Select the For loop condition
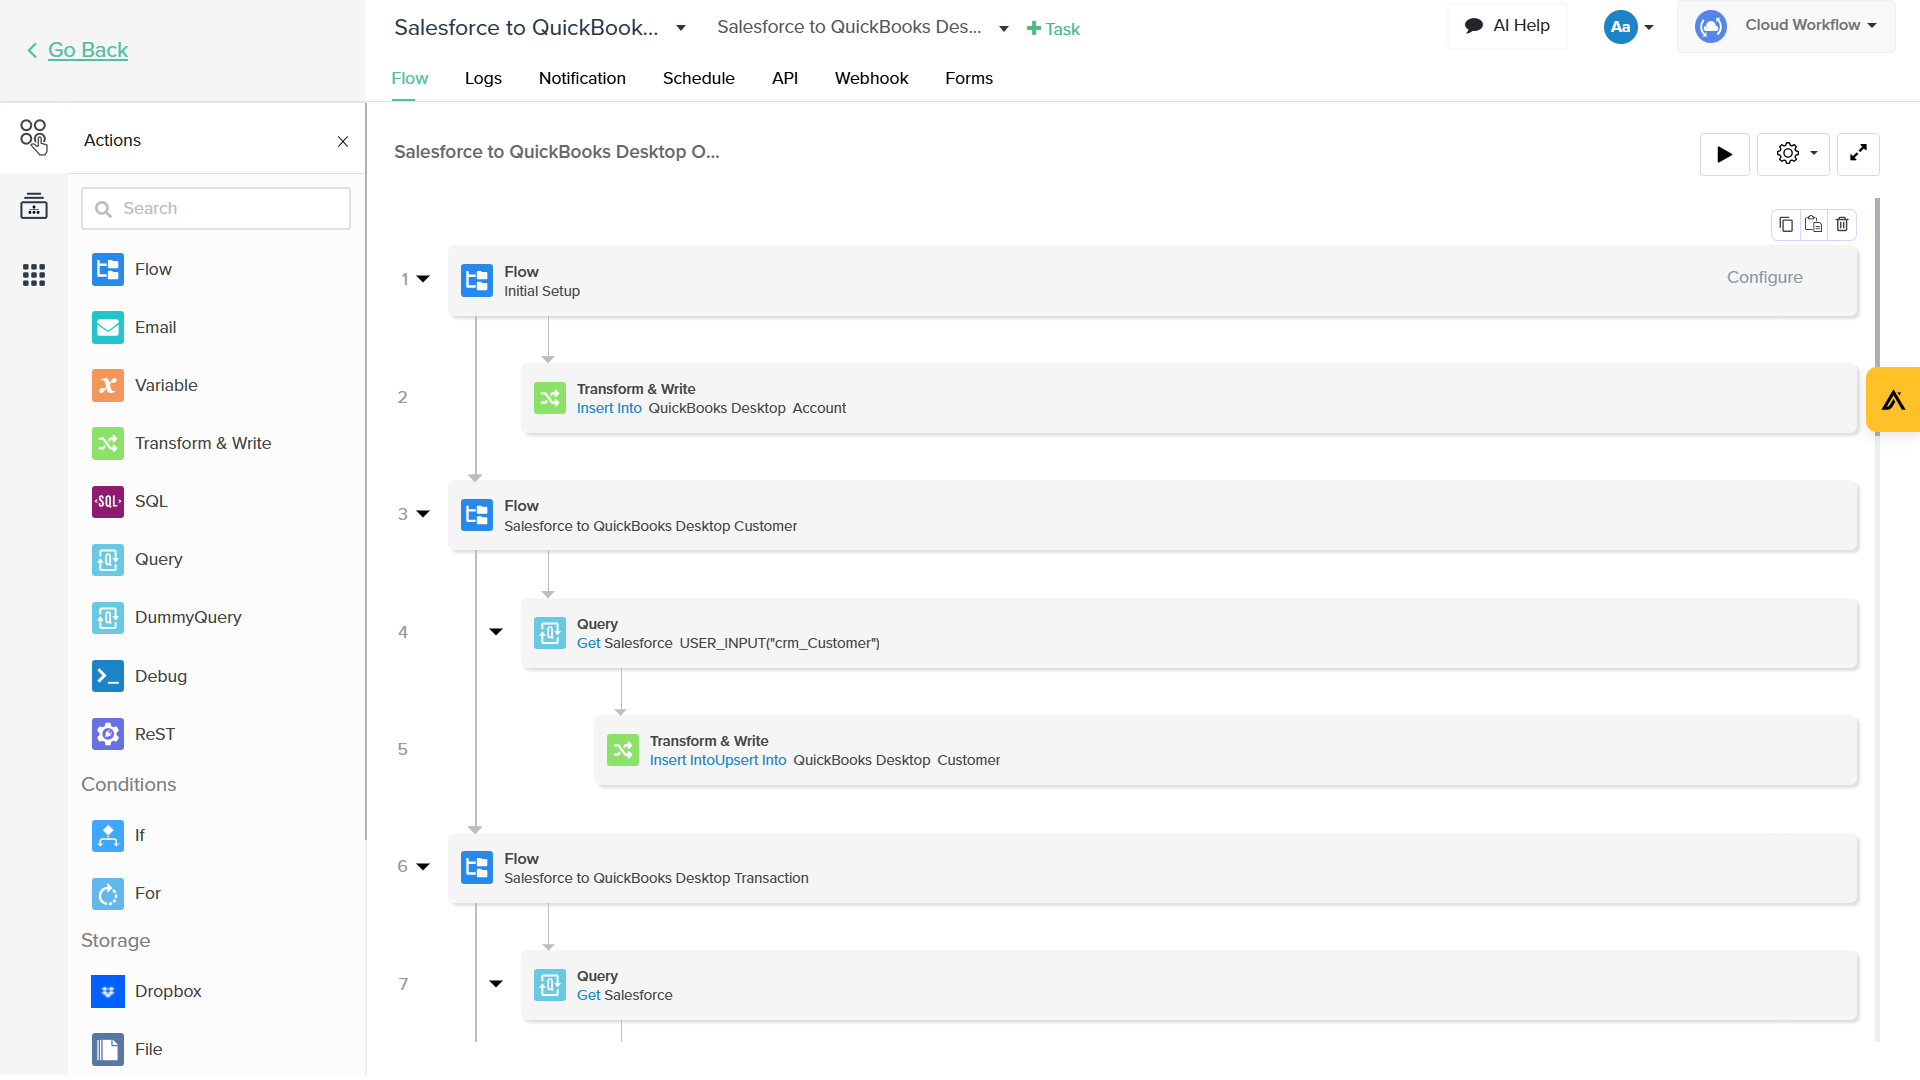 pyautogui.click(x=146, y=893)
